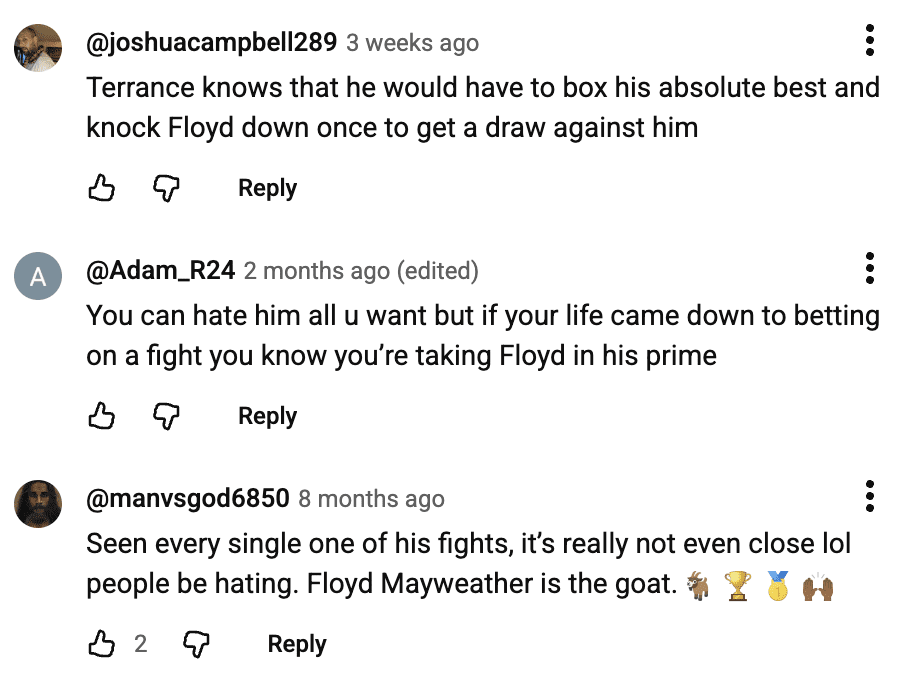Like the comment by @manvsgod6850
Image resolution: width=916 pixels, height=686 pixels.
point(102,644)
